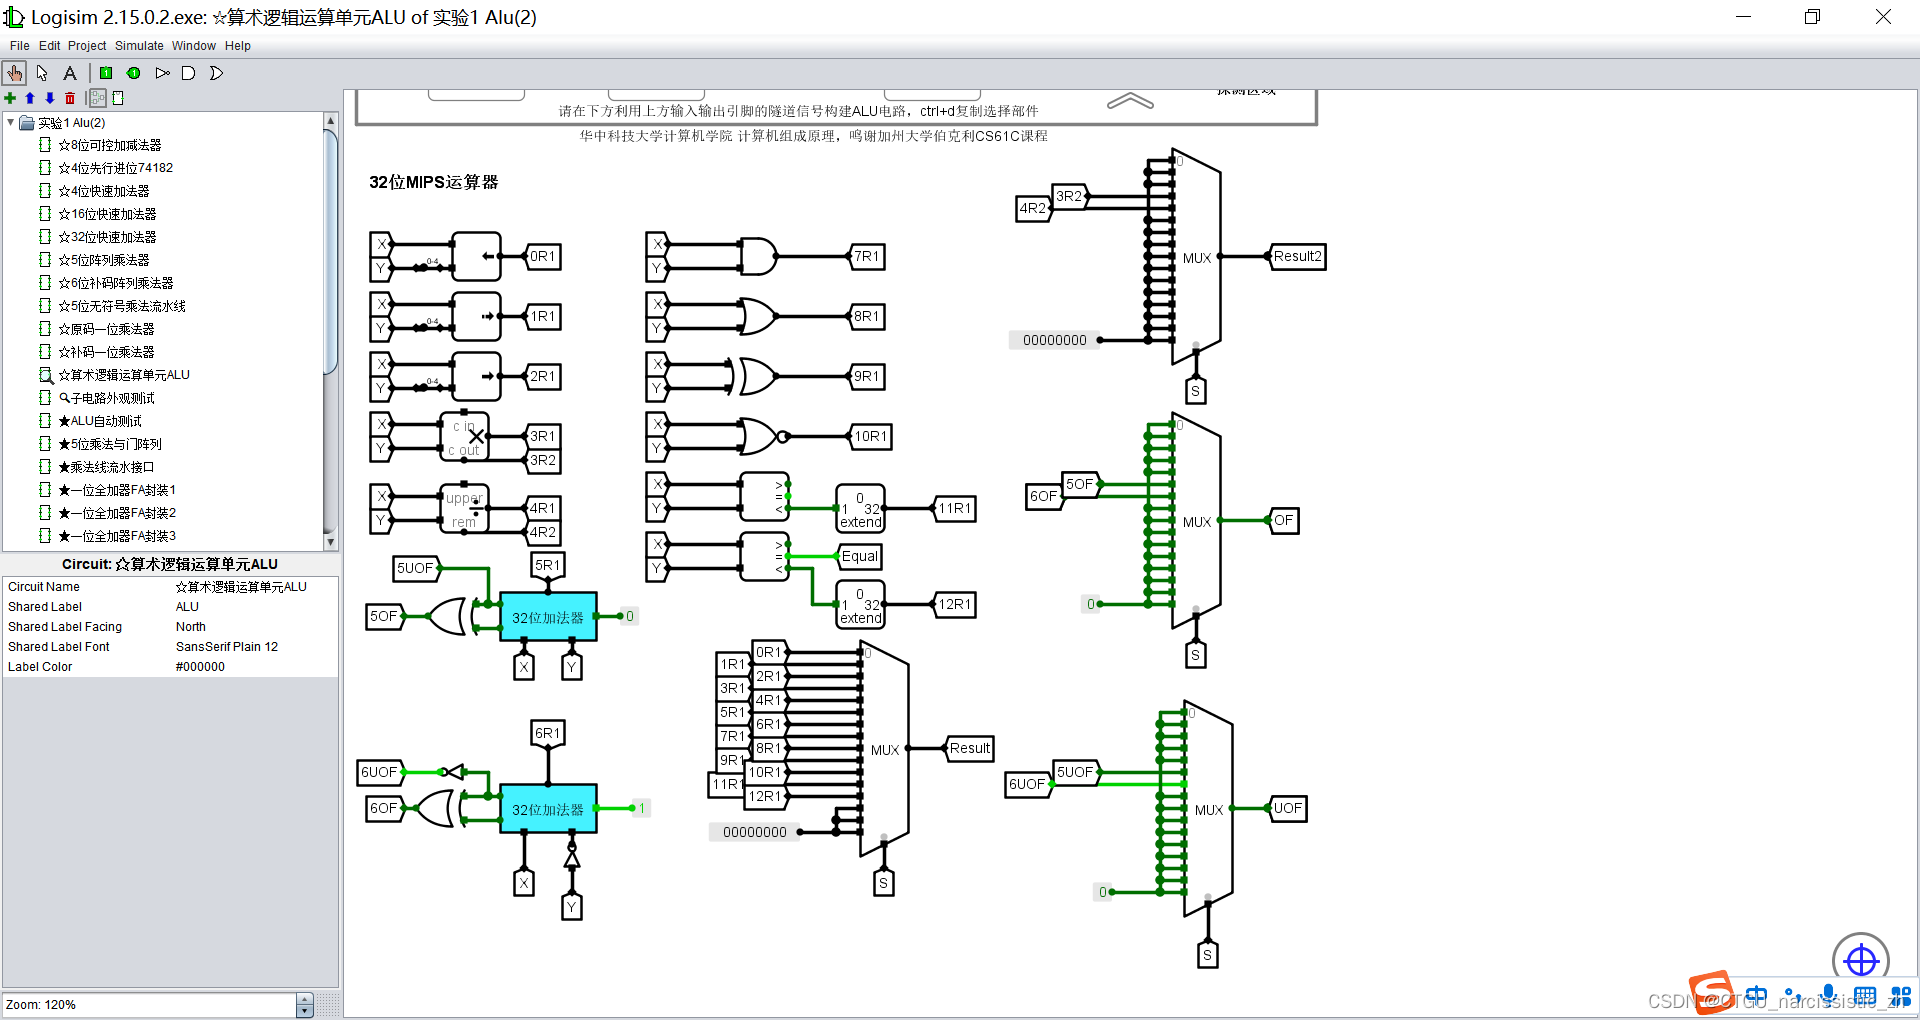
Task: Click the AND gate feeding 7R1
Action: (x=759, y=256)
